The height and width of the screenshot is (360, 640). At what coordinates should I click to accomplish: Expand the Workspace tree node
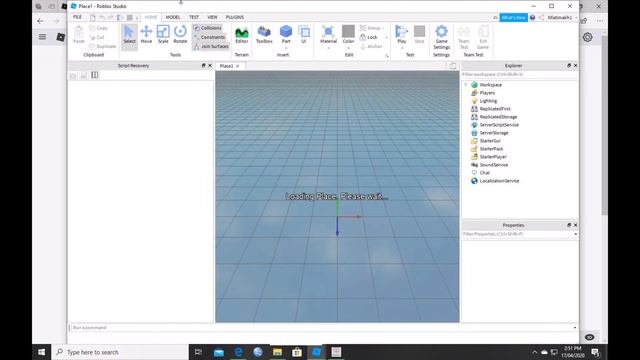tap(466, 84)
